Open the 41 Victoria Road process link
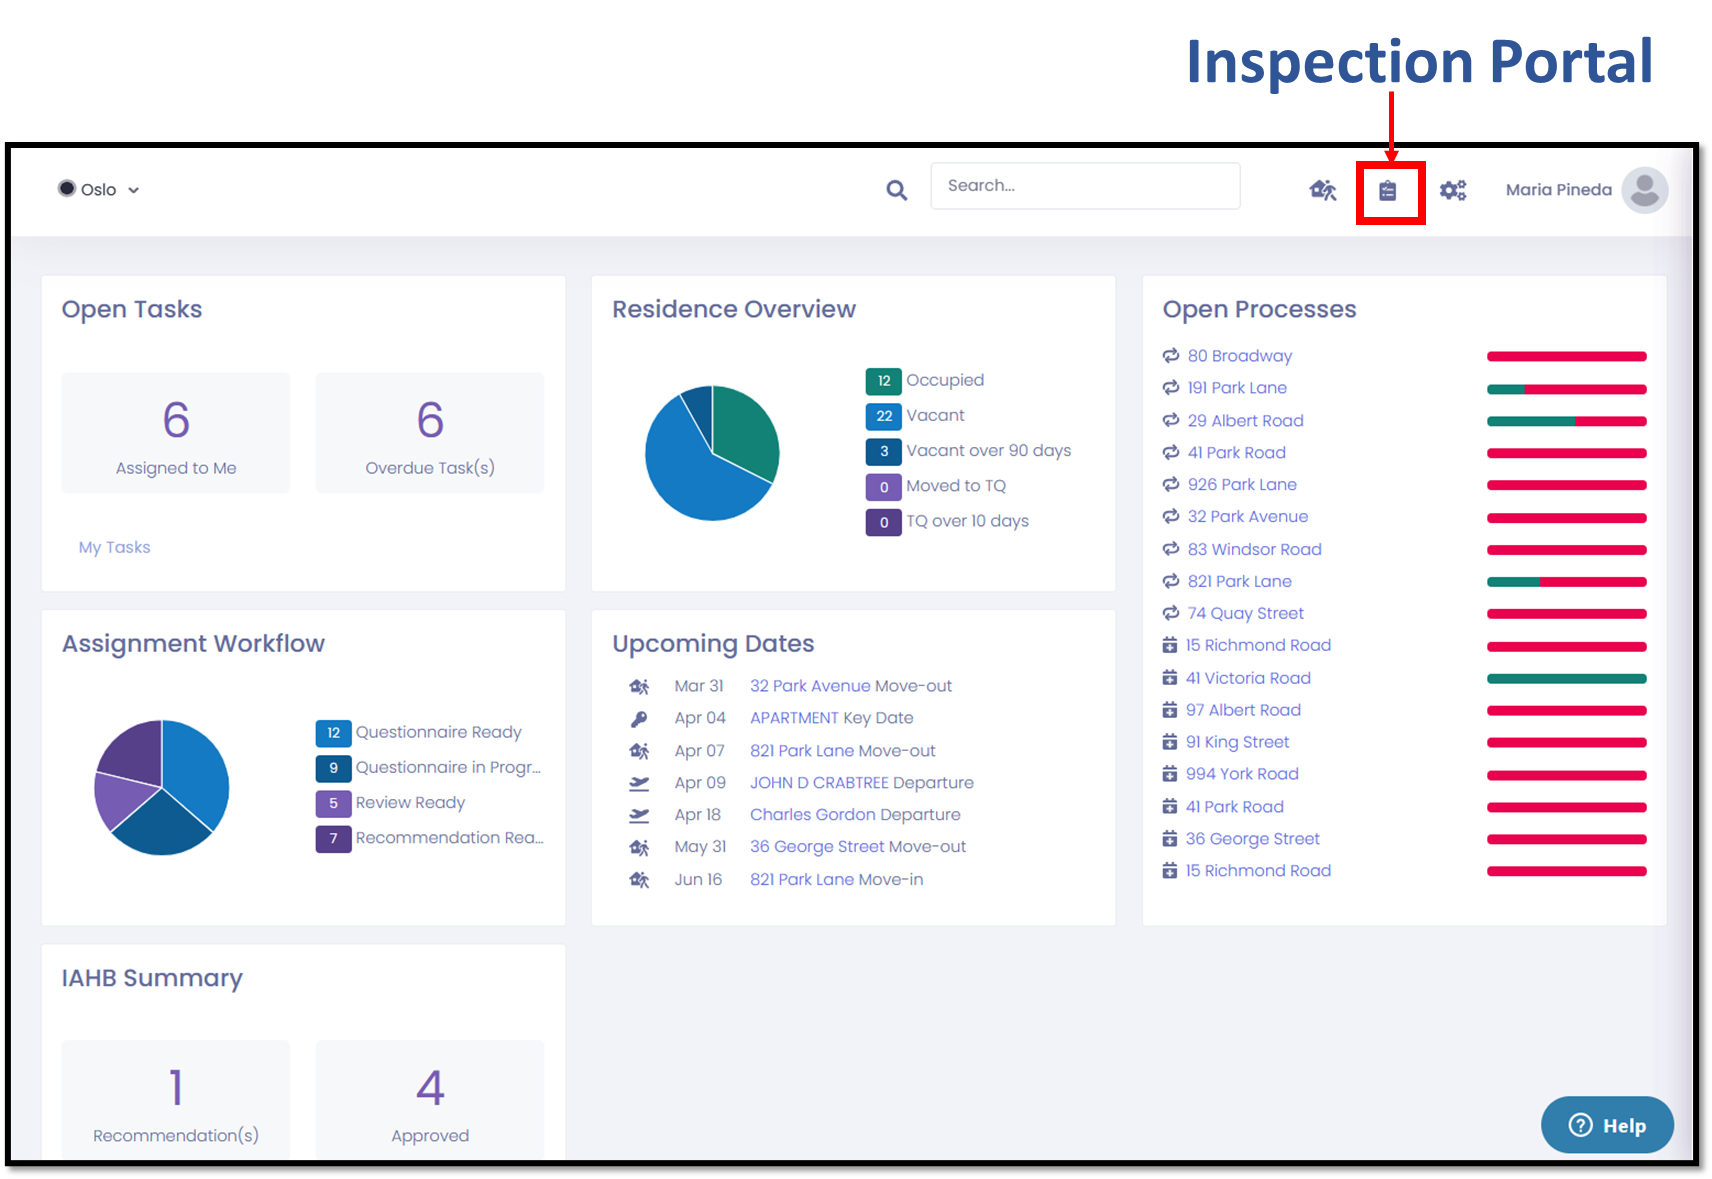1712x1179 pixels. pos(1247,677)
